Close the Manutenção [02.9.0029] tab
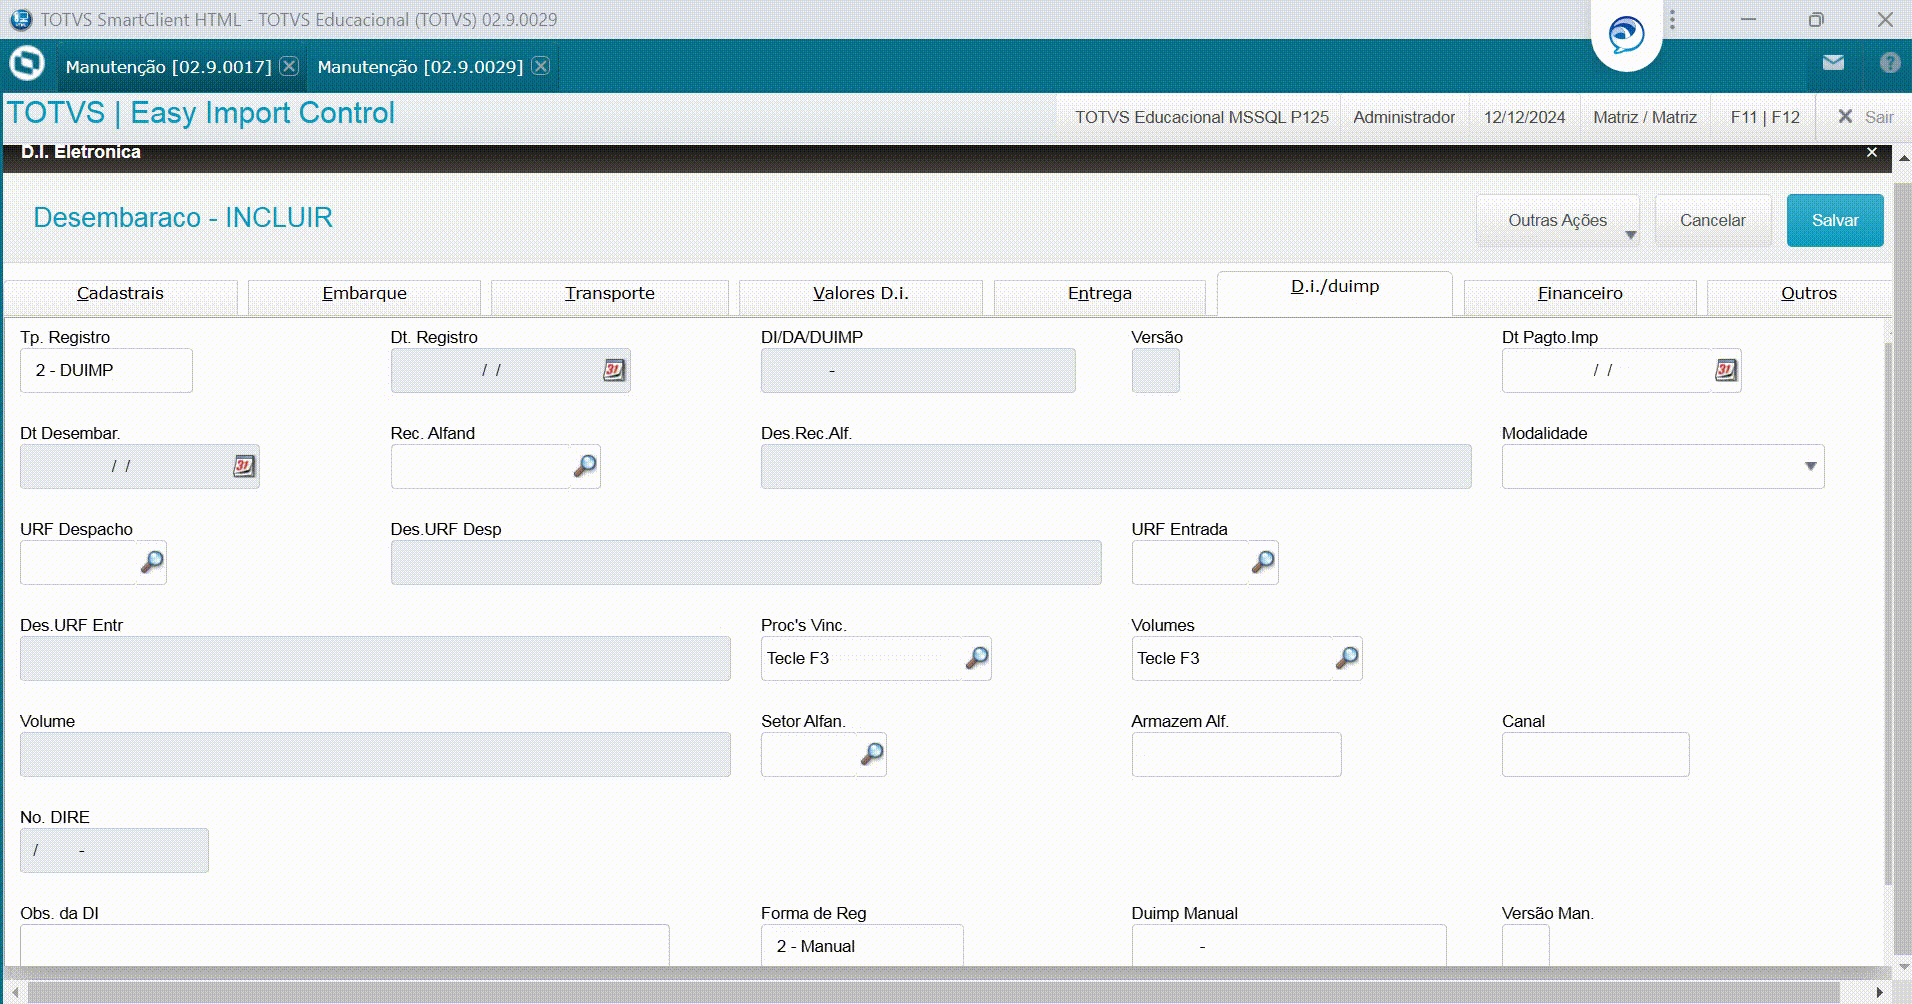 point(541,66)
